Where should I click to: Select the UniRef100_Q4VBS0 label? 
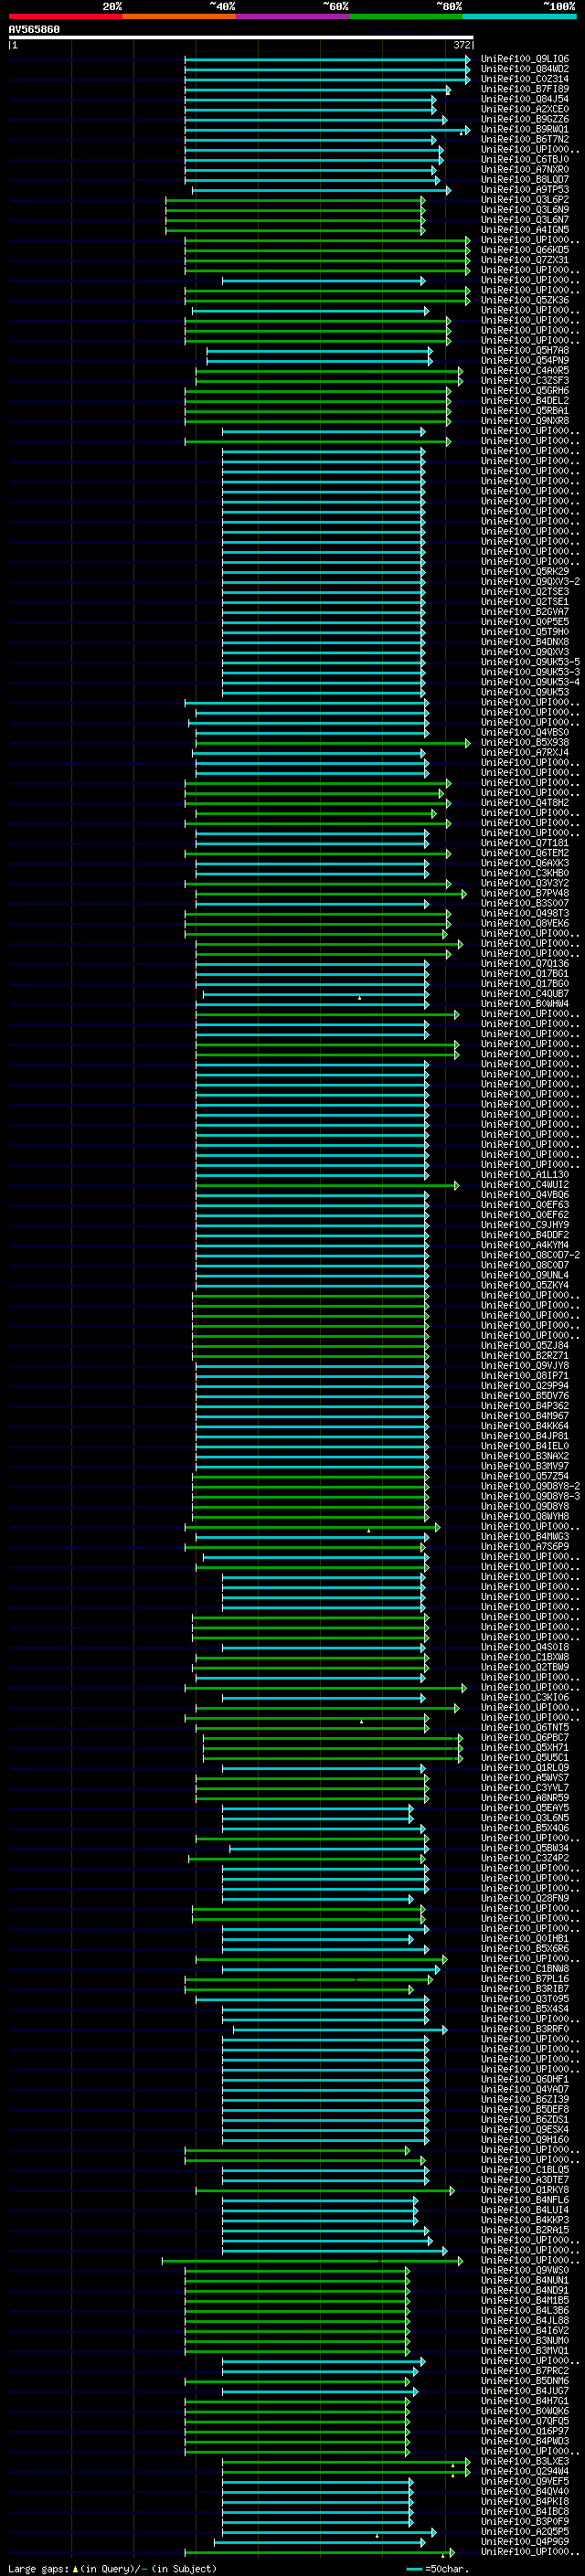click(525, 732)
